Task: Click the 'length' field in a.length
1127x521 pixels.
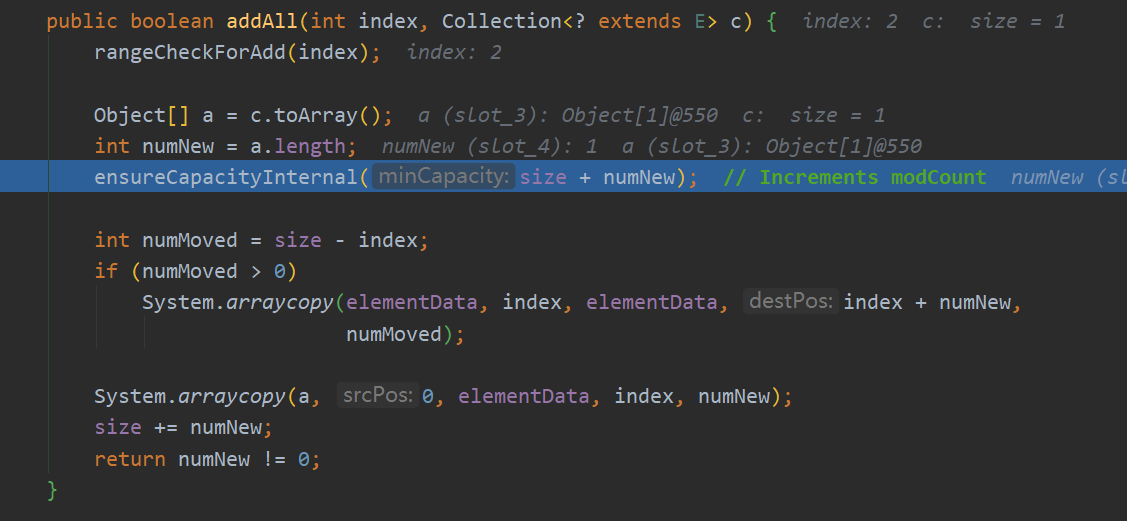Action: 310,147
